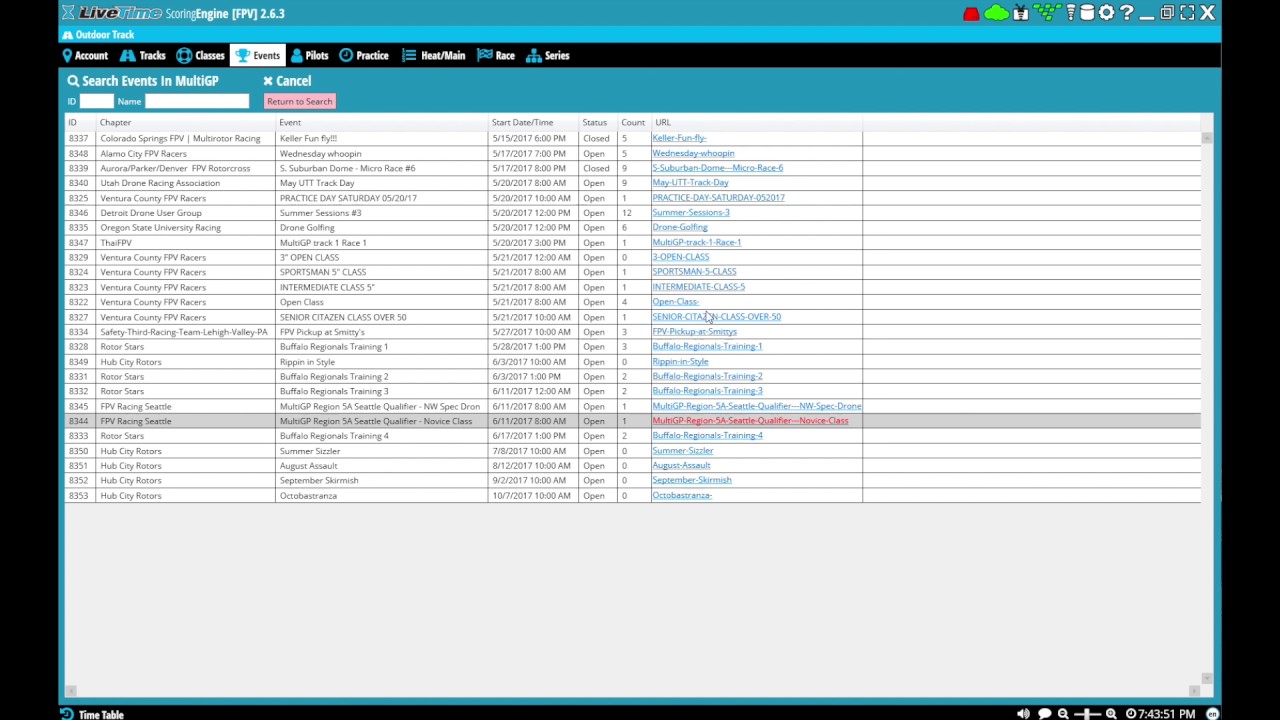This screenshot has width=1280, height=720.
Task: Open the INTERMEDIATE-CLASS-5 link
Action: pyautogui.click(x=698, y=287)
